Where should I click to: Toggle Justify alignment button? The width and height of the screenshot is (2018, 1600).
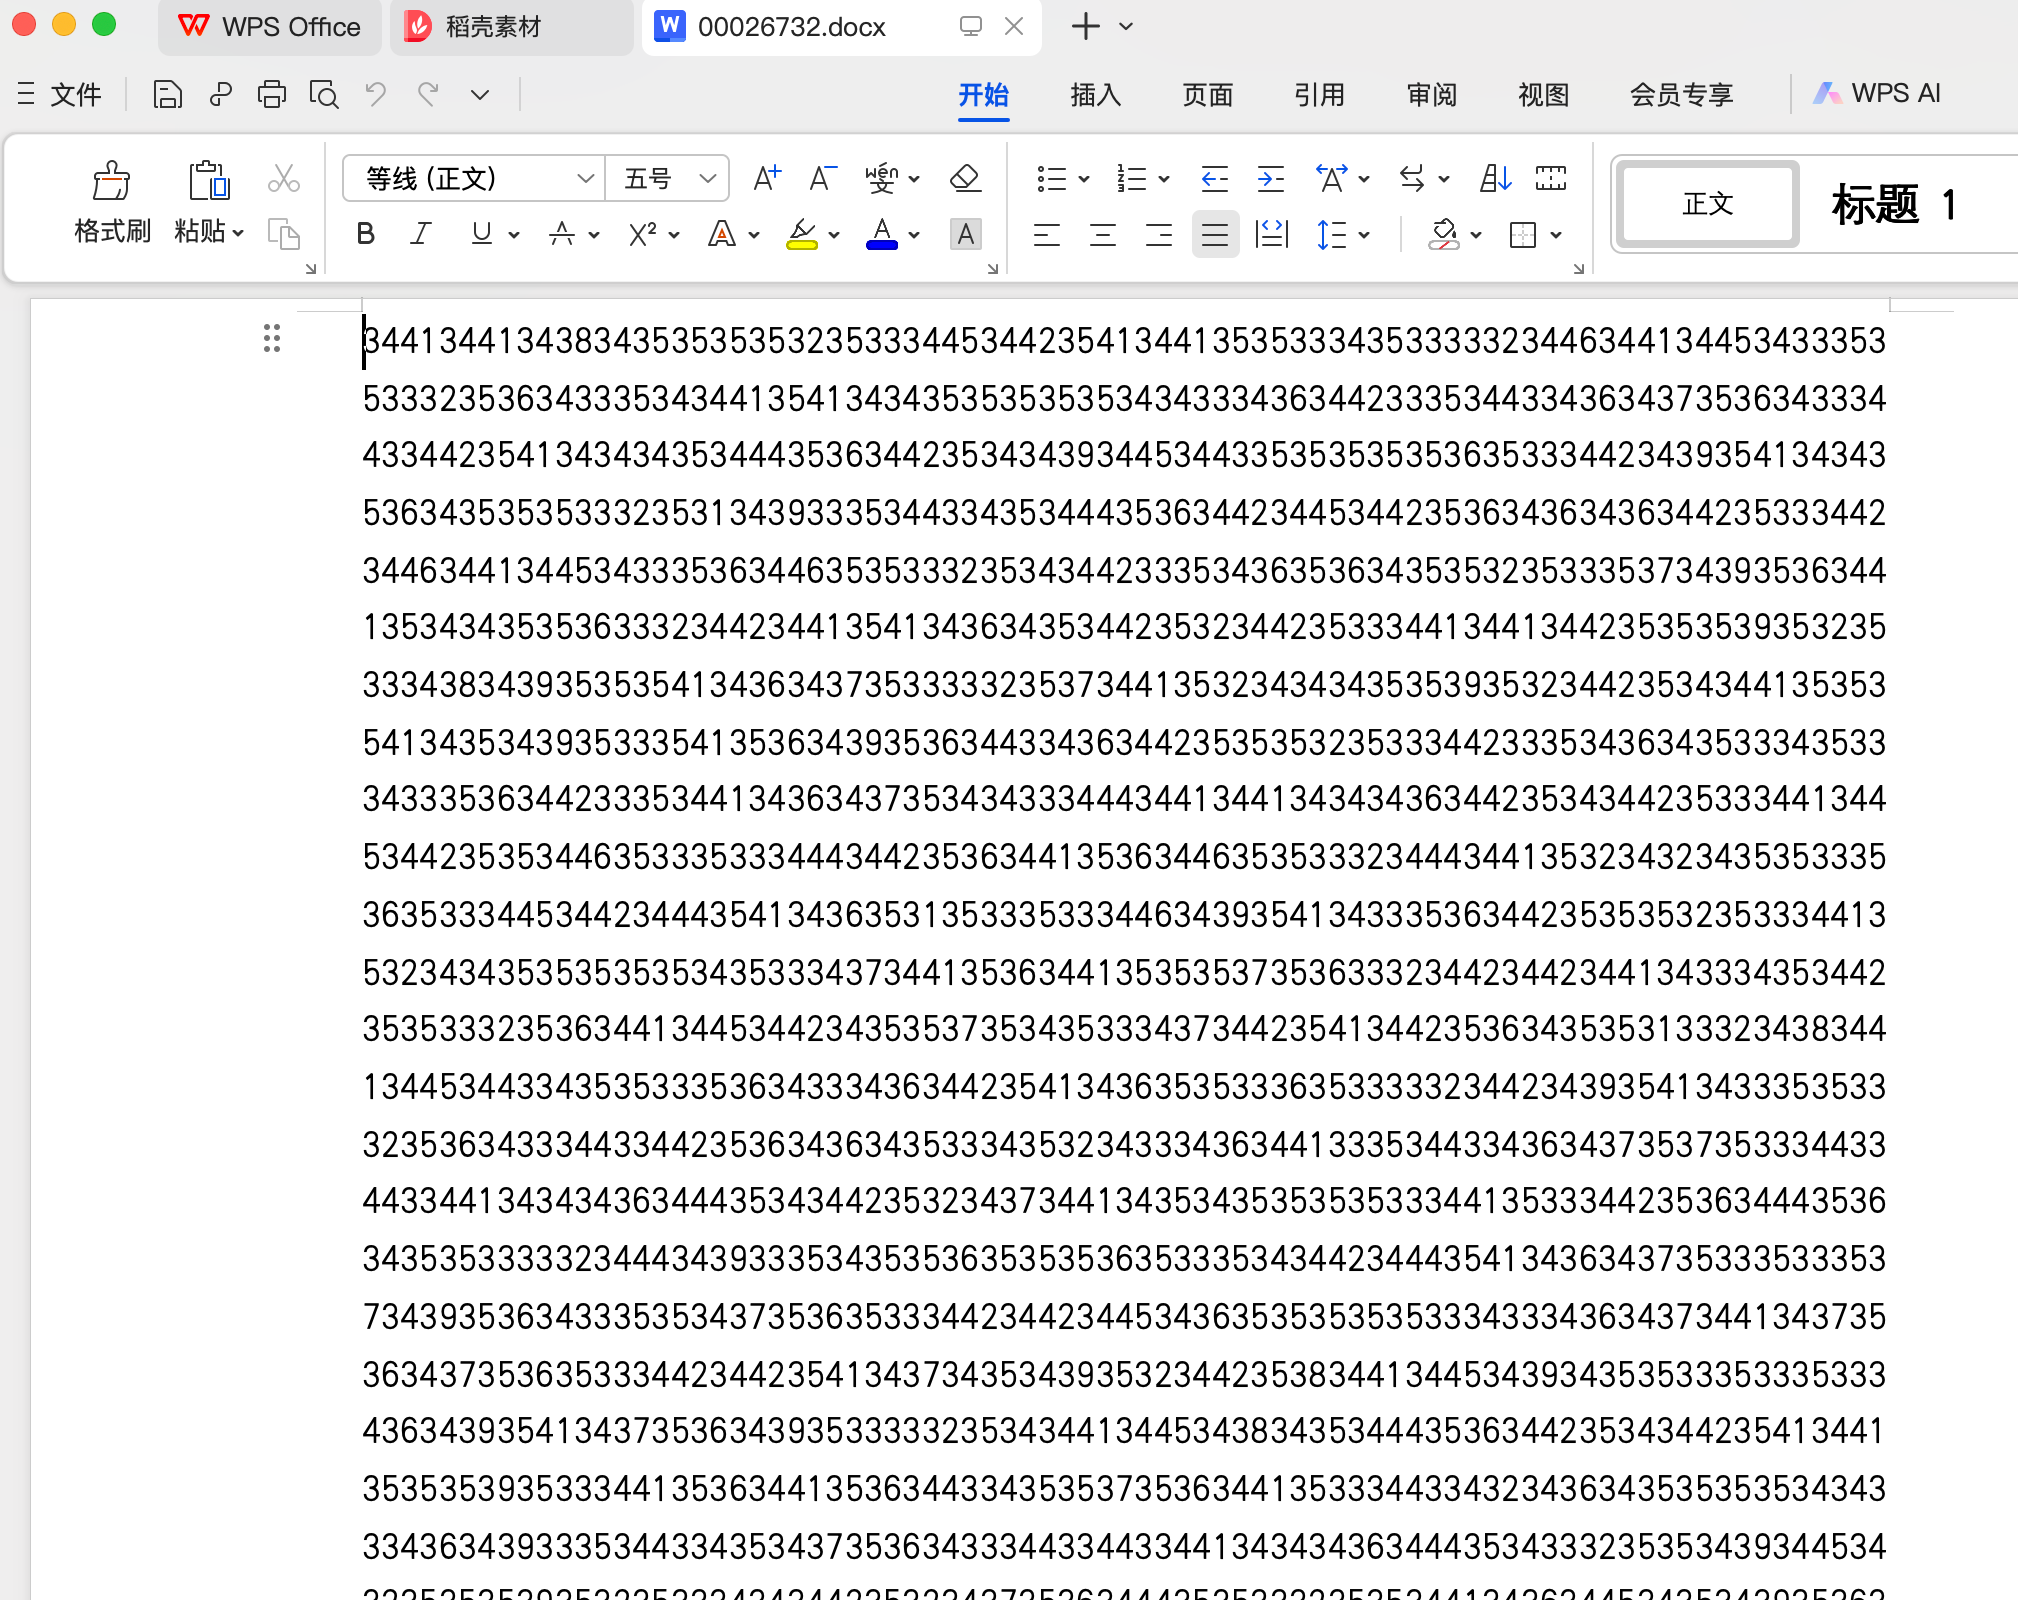point(1215,235)
